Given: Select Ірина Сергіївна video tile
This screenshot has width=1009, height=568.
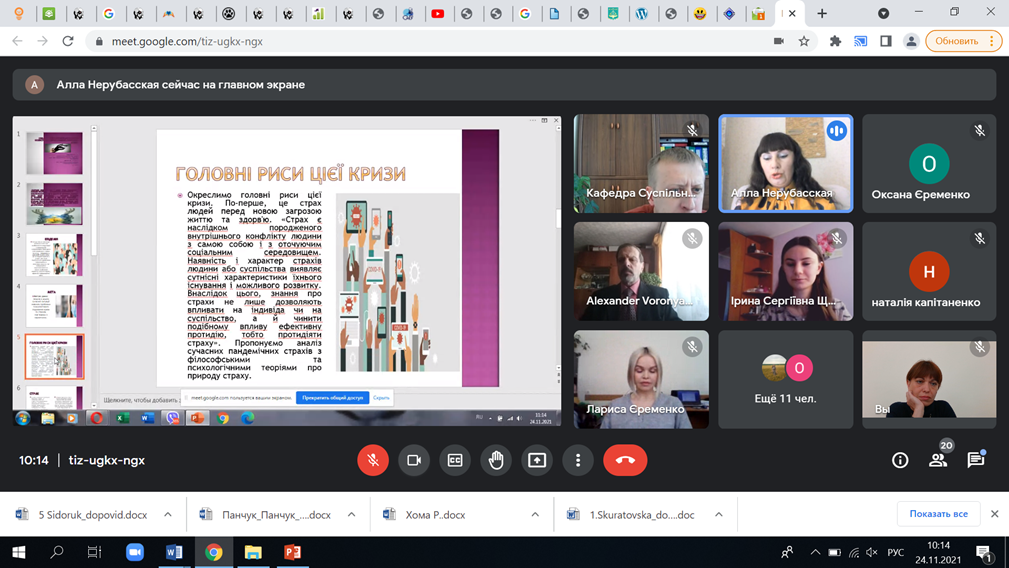Looking at the screenshot, I should tap(786, 271).
